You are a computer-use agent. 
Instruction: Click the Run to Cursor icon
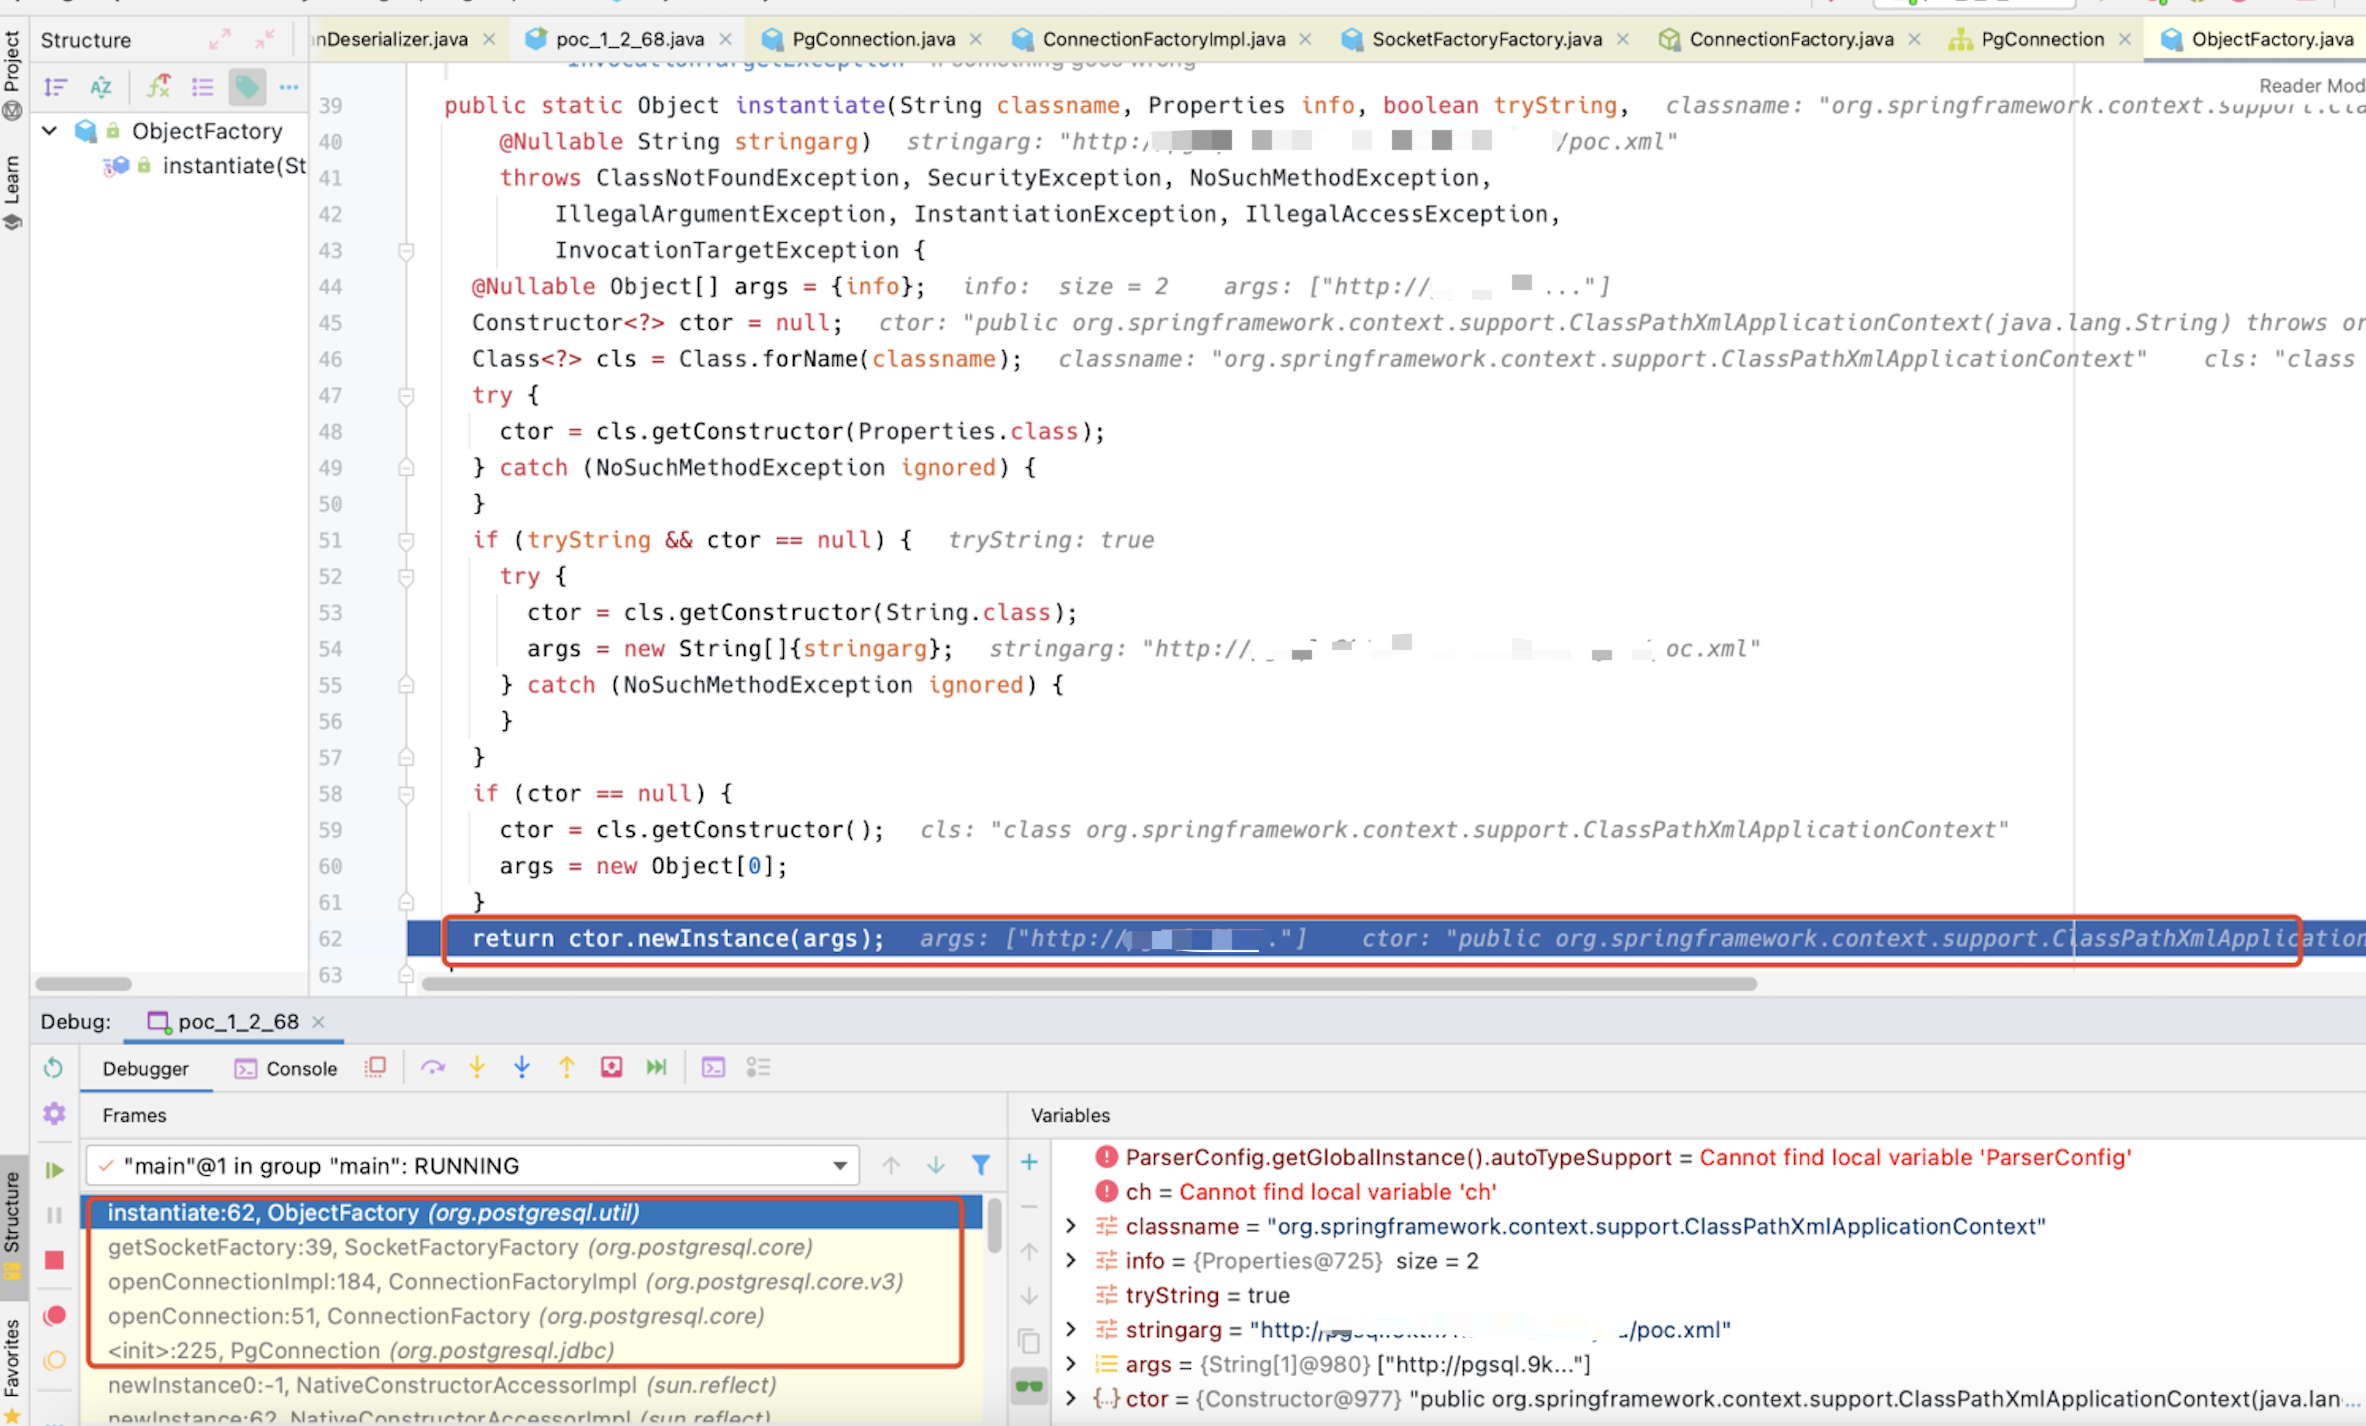coord(656,1068)
